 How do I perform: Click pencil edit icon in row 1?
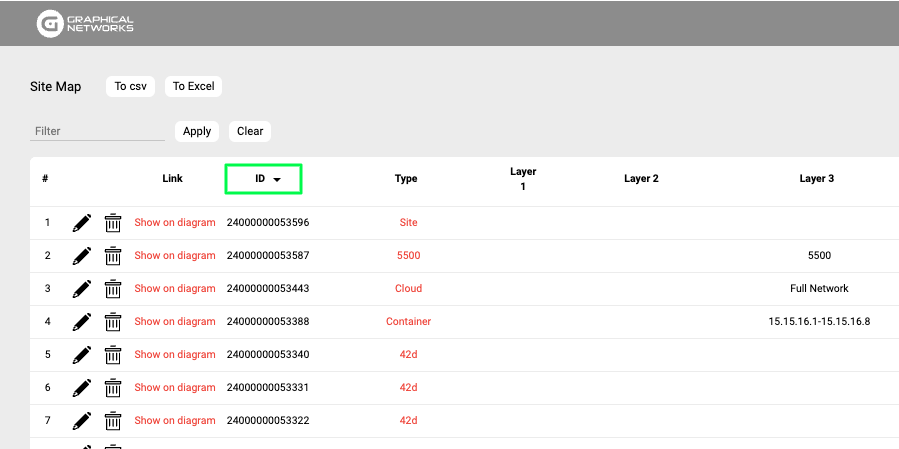tap(82, 223)
